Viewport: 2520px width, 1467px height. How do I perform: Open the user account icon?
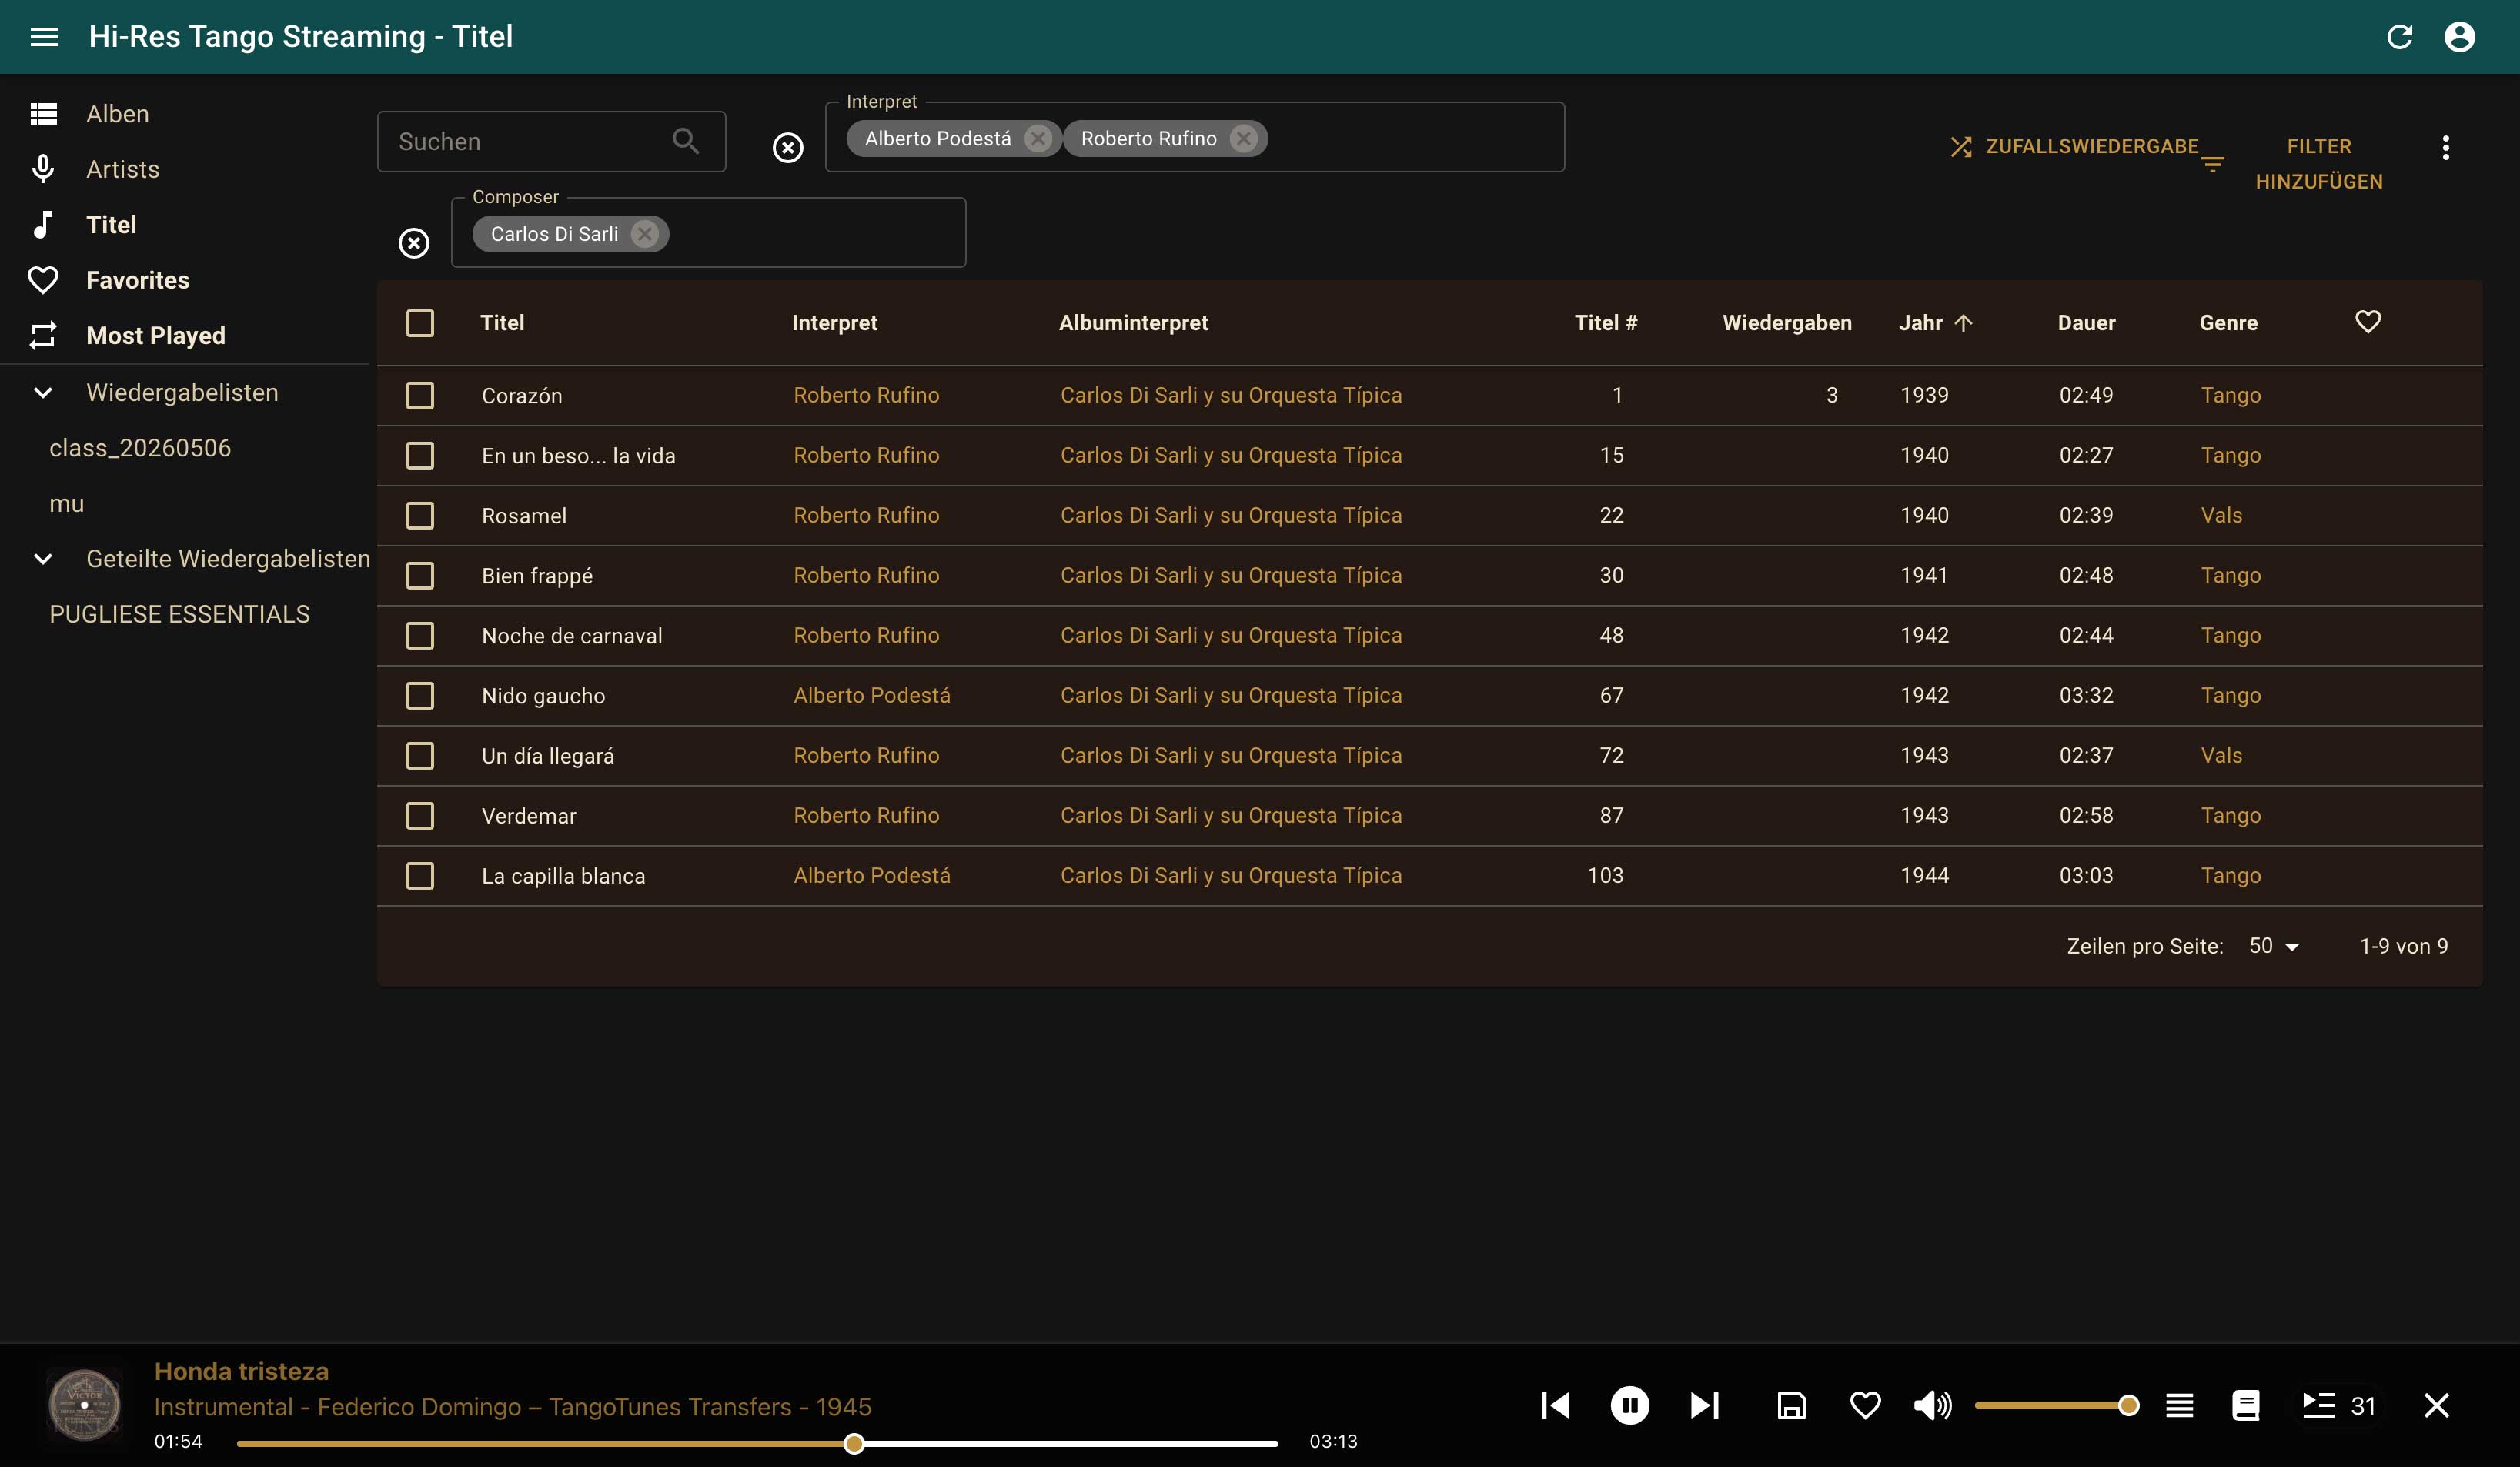pyautogui.click(x=2459, y=37)
